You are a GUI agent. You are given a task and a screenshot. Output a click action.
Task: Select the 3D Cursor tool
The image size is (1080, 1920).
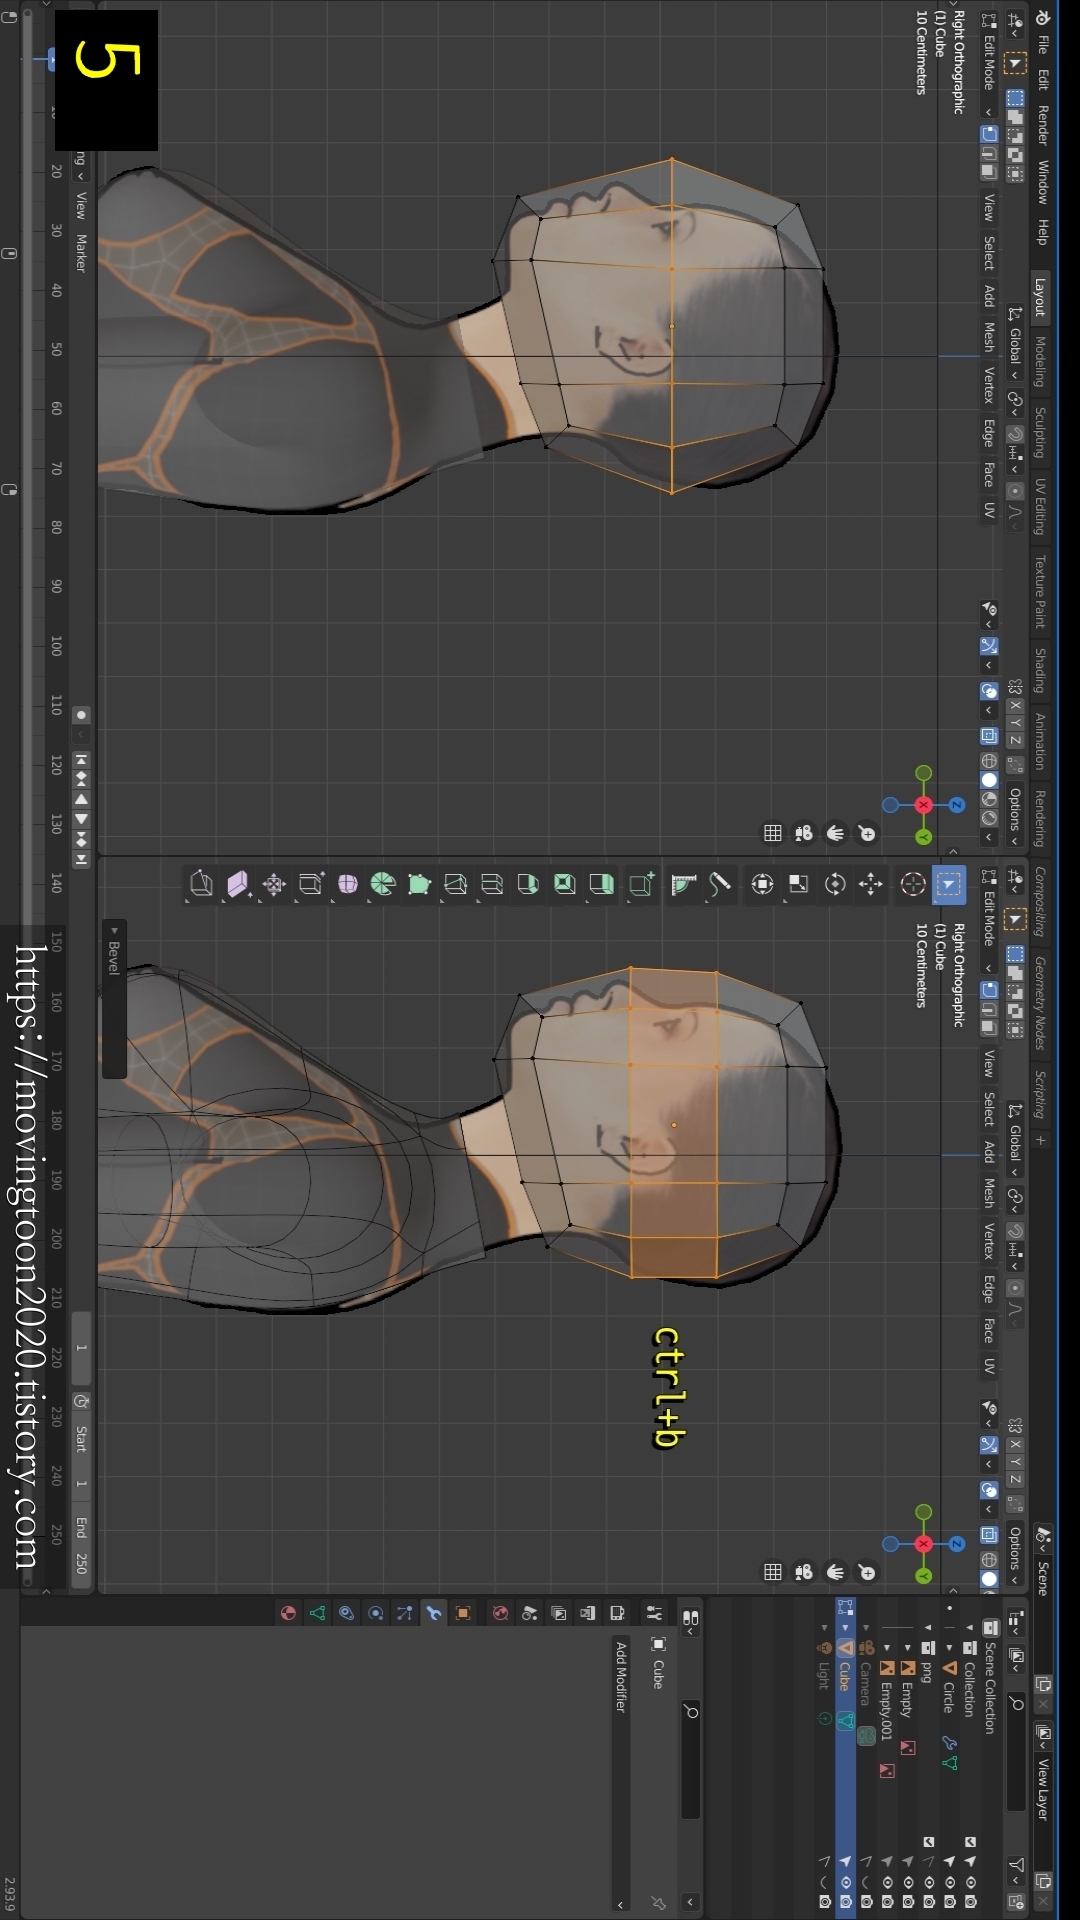(x=913, y=884)
